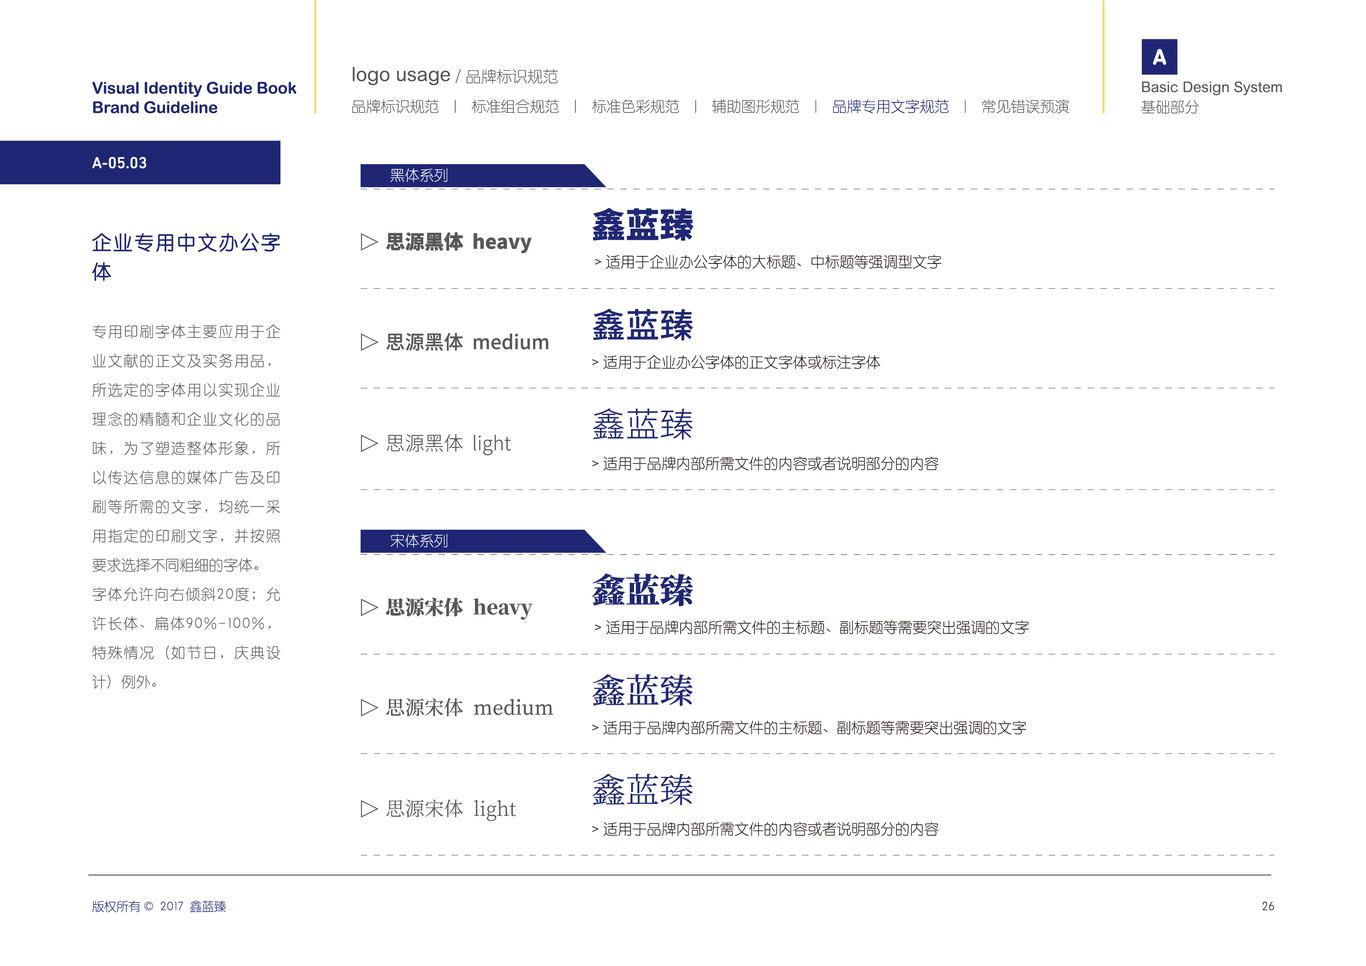The width and height of the screenshot is (1366, 966).
Task: Click the 基础部分 label
Action: tap(1170, 107)
